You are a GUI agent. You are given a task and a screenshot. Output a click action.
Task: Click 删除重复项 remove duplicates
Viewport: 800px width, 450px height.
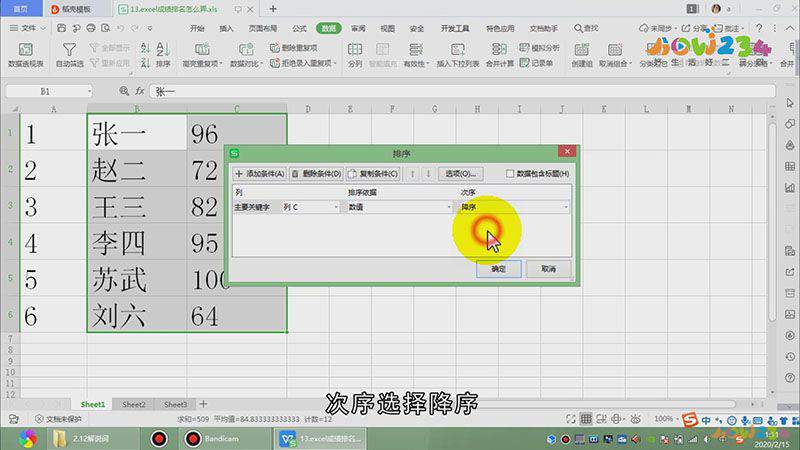[x=294, y=48]
